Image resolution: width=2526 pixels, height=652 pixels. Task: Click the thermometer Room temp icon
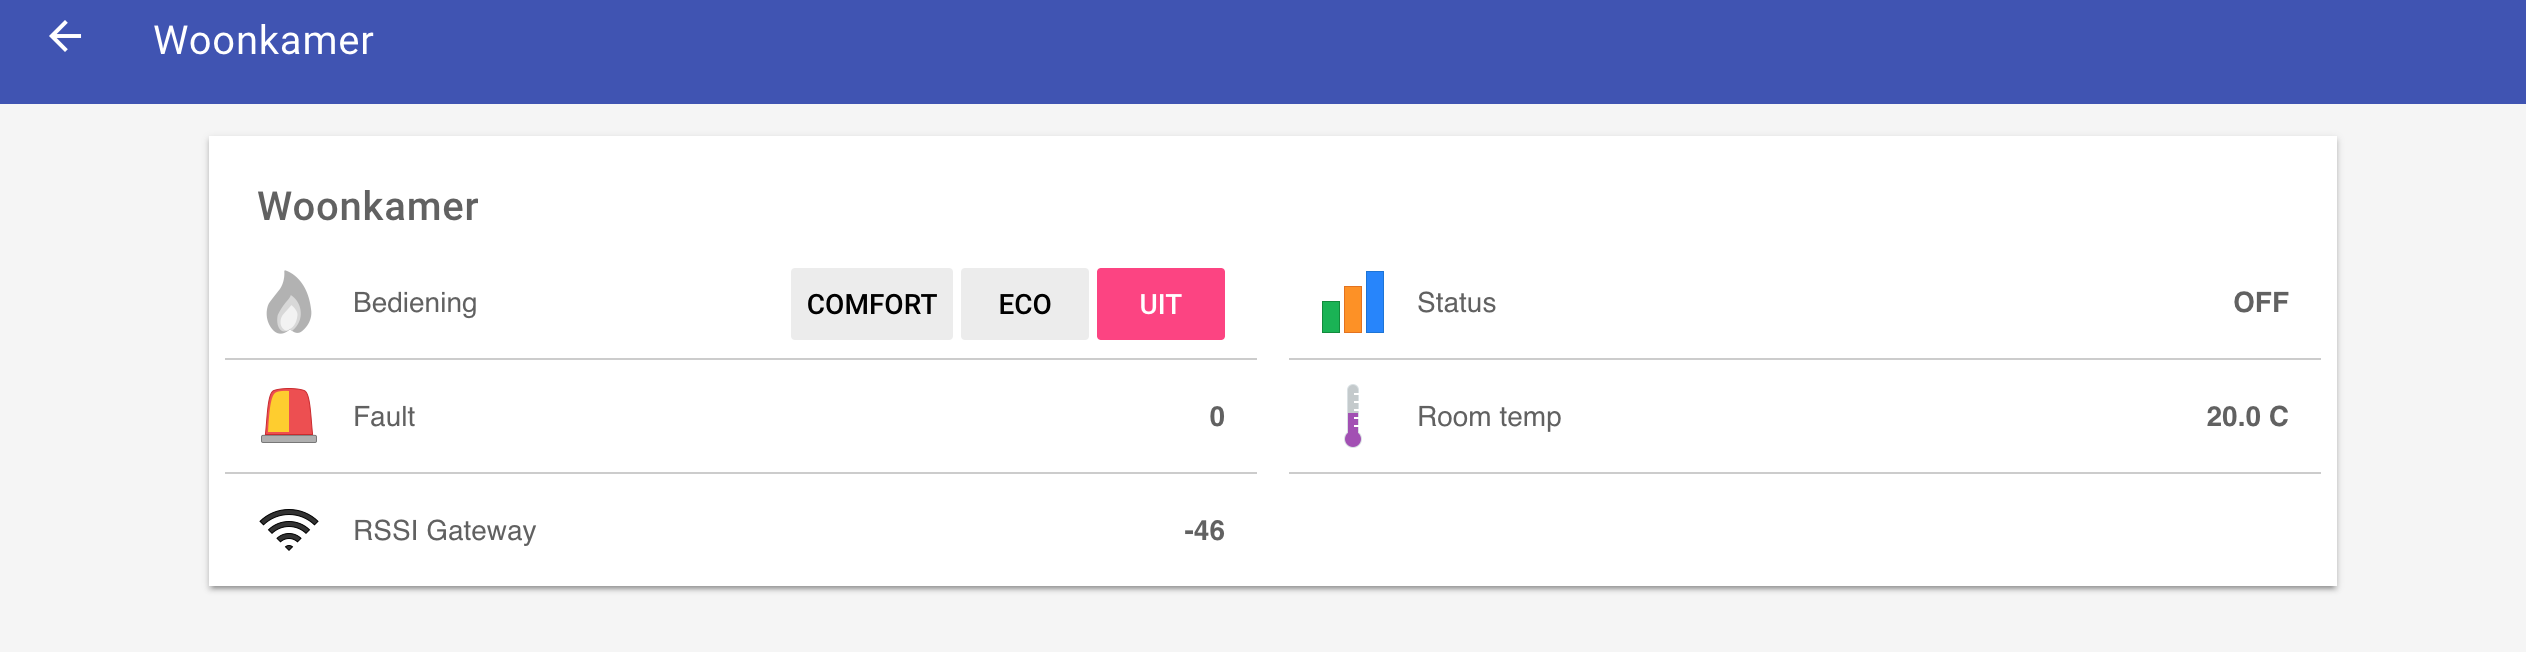coord(1352,416)
